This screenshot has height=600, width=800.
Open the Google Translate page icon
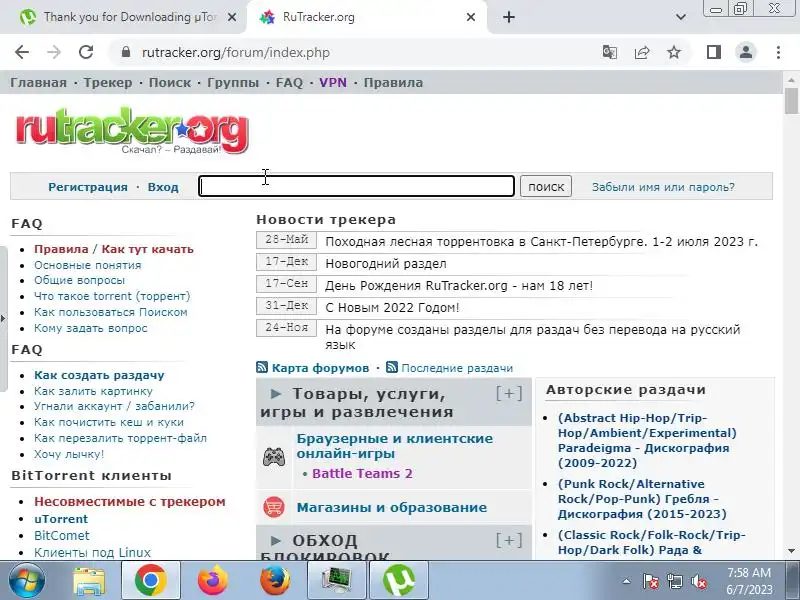(x=610, y=52)
